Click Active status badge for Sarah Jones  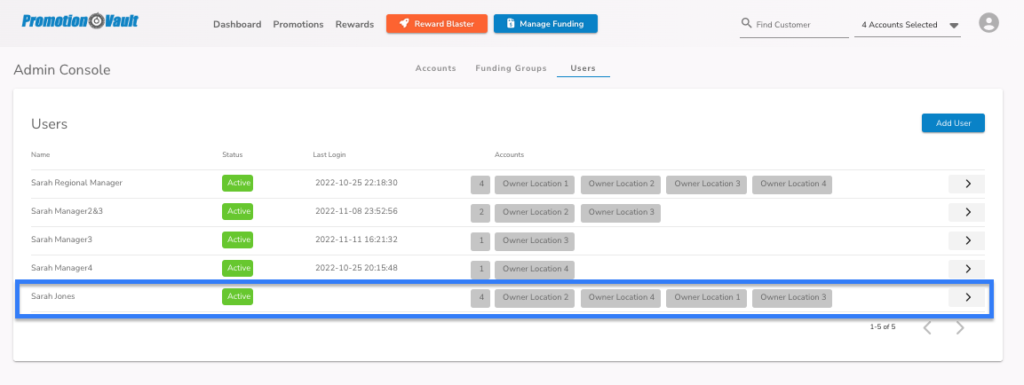[238, 296]
